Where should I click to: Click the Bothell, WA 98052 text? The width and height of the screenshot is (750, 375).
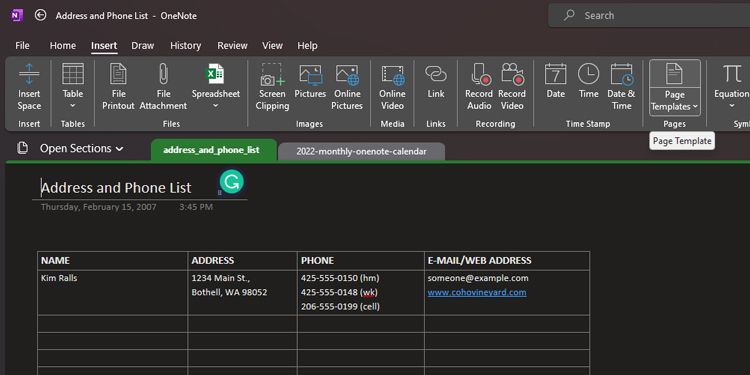(x=229, y=292)
